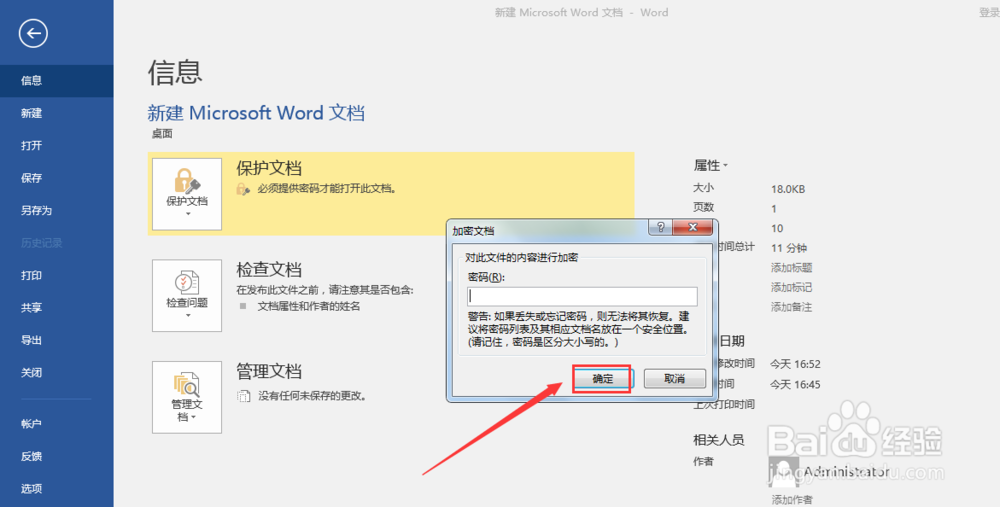Click the 今天 16:52 modified time

(795, 364)
